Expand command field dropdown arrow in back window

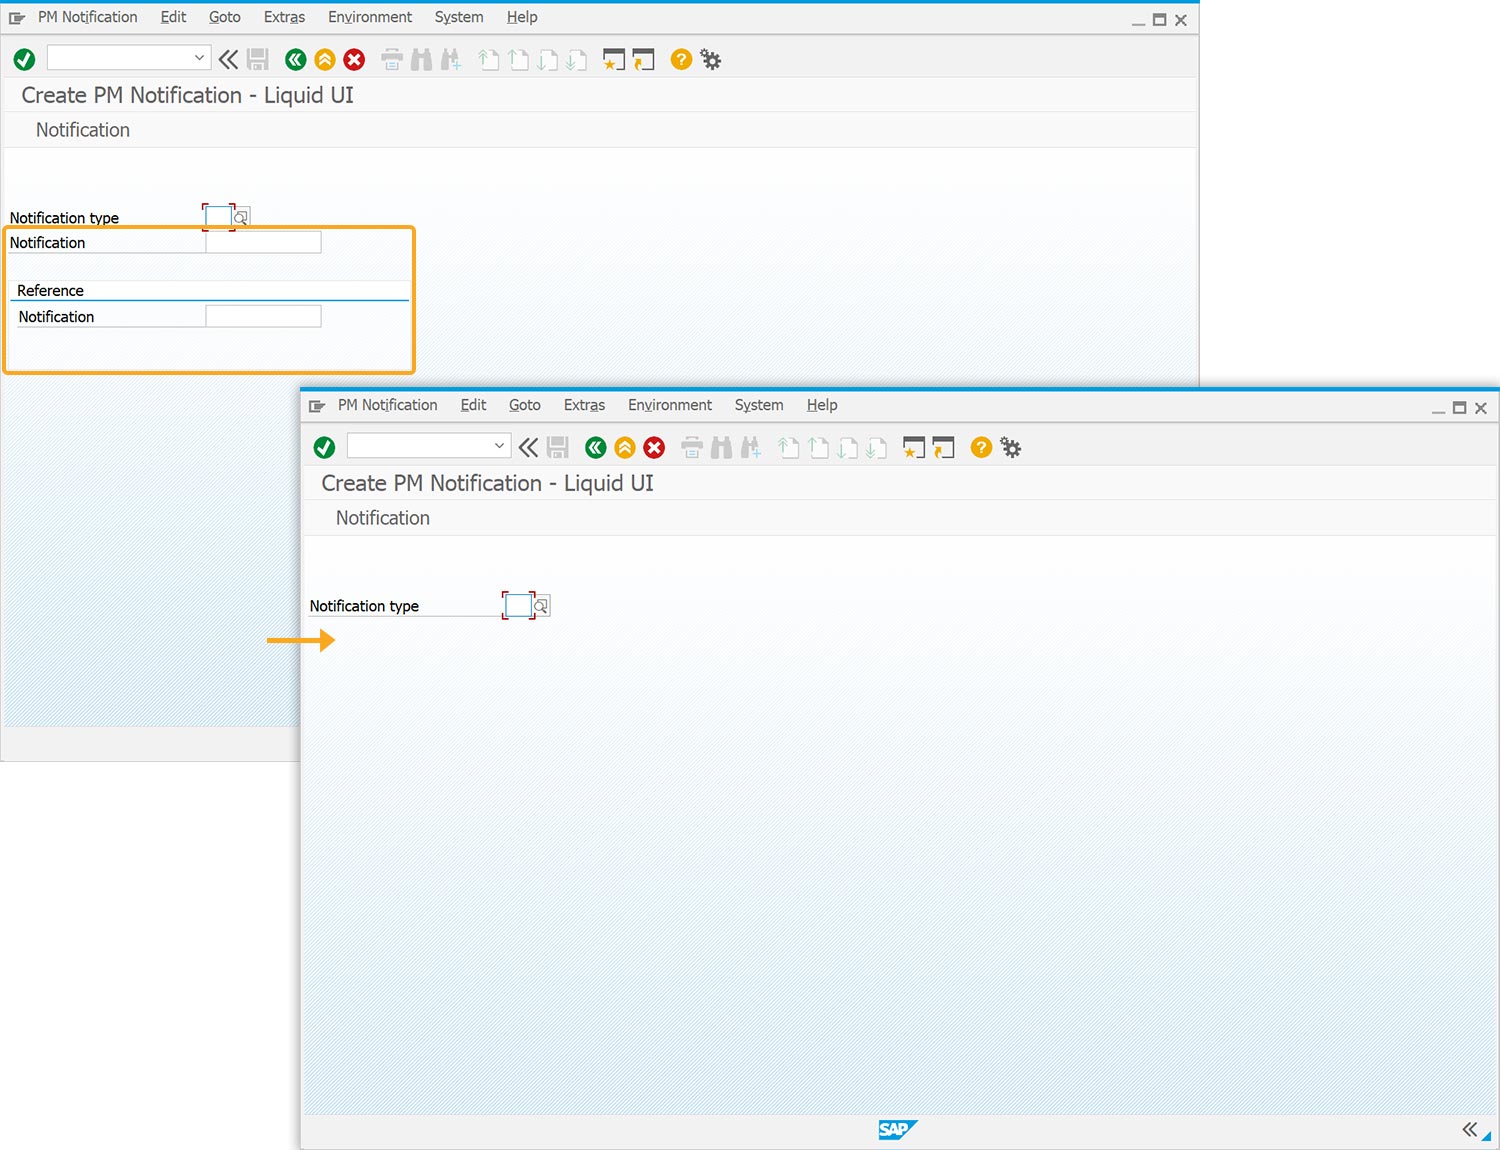[199, 58]
